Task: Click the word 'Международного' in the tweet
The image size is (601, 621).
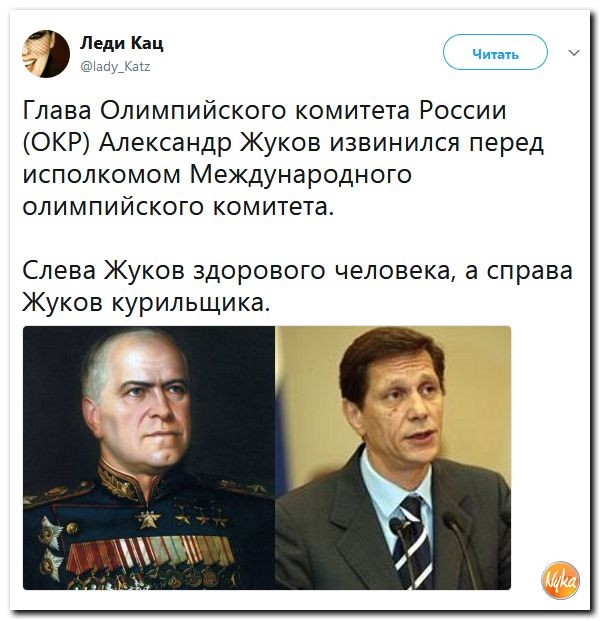Action: (x=301, y=174)
